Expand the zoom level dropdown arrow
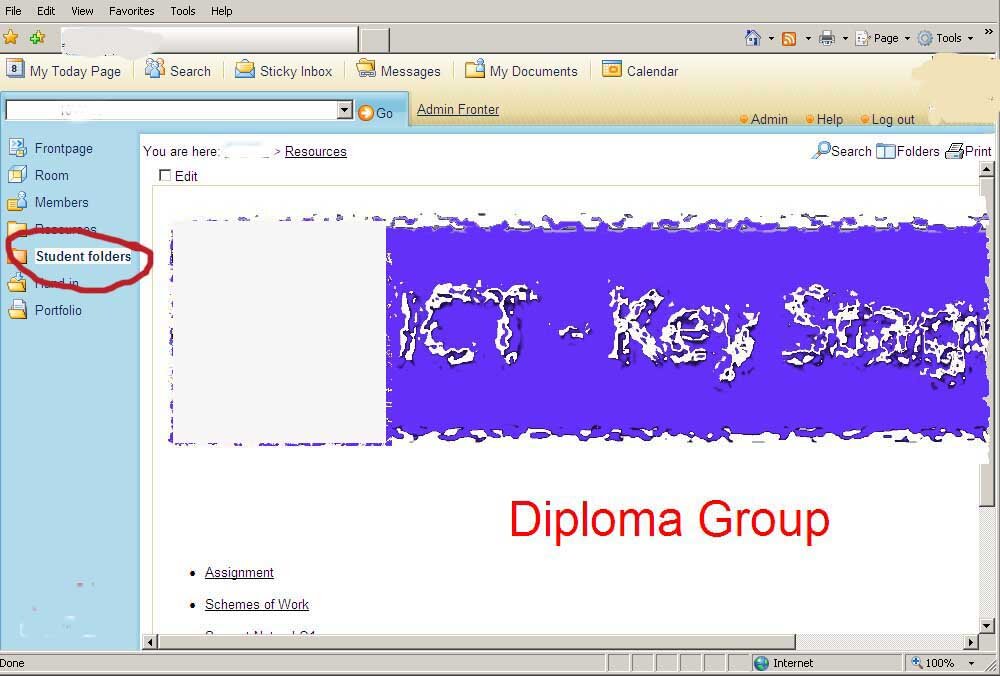 pyautogui.click(x=972, y=663)
